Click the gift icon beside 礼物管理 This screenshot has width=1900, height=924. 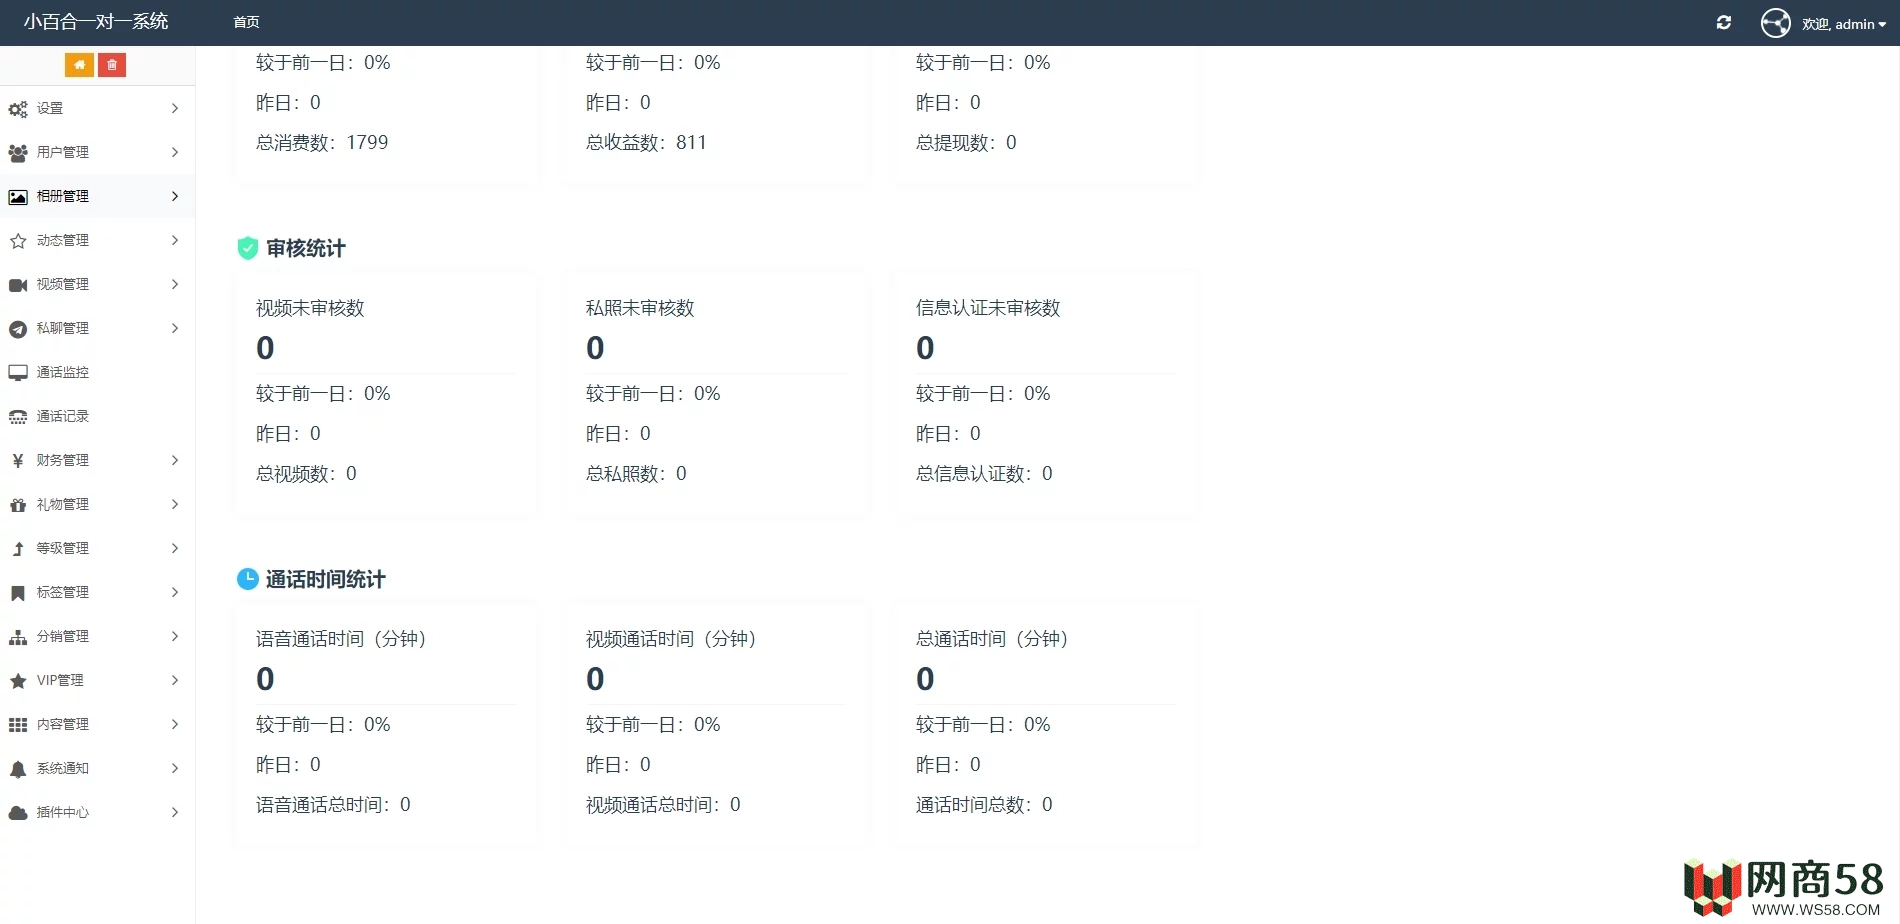coord(18,505)
